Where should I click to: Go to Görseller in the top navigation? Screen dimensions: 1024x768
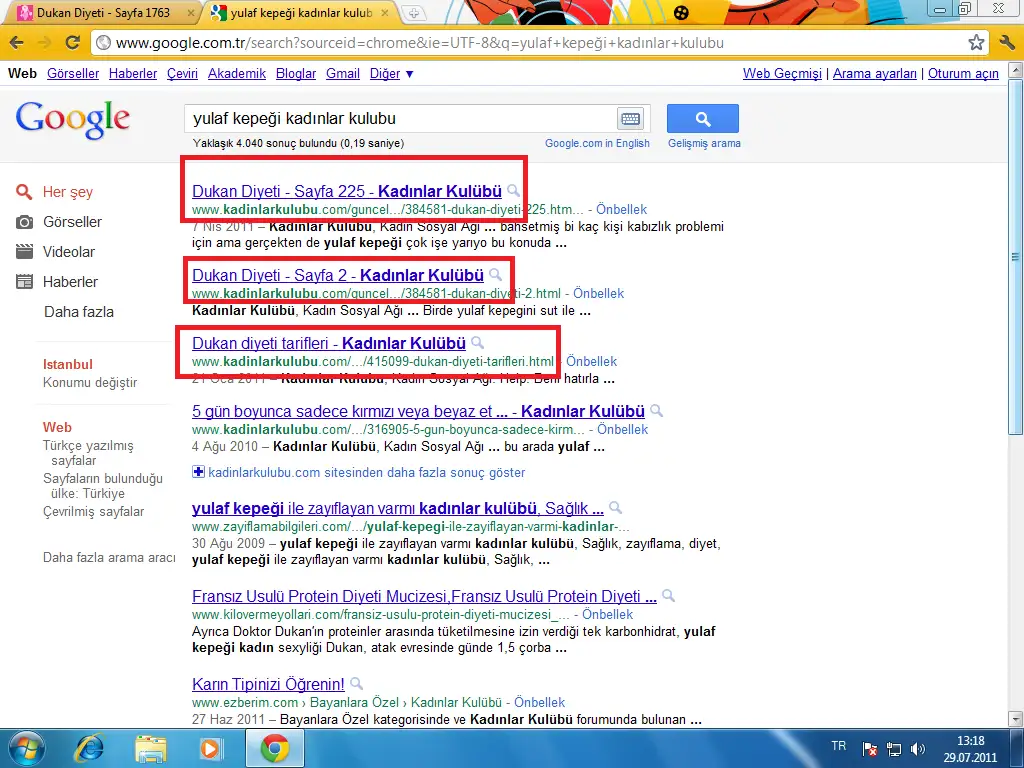click(x=73, y=74)
